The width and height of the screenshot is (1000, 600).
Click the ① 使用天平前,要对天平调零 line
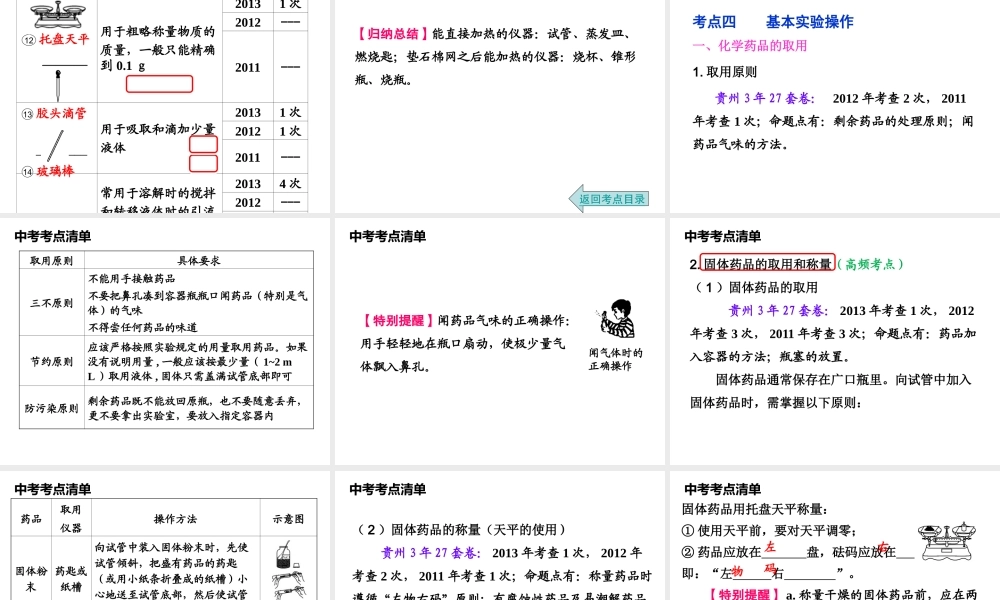pos(768,530)
